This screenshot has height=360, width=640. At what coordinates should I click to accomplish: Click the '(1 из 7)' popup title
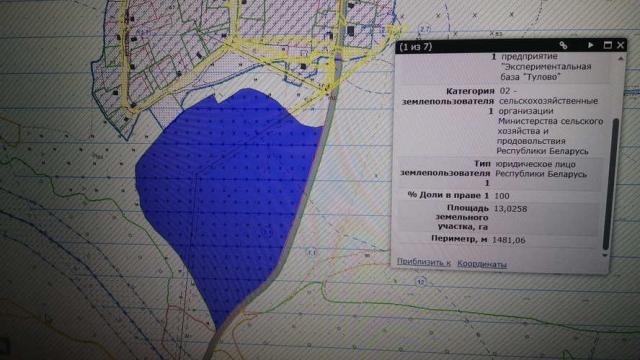click(415, 47)
